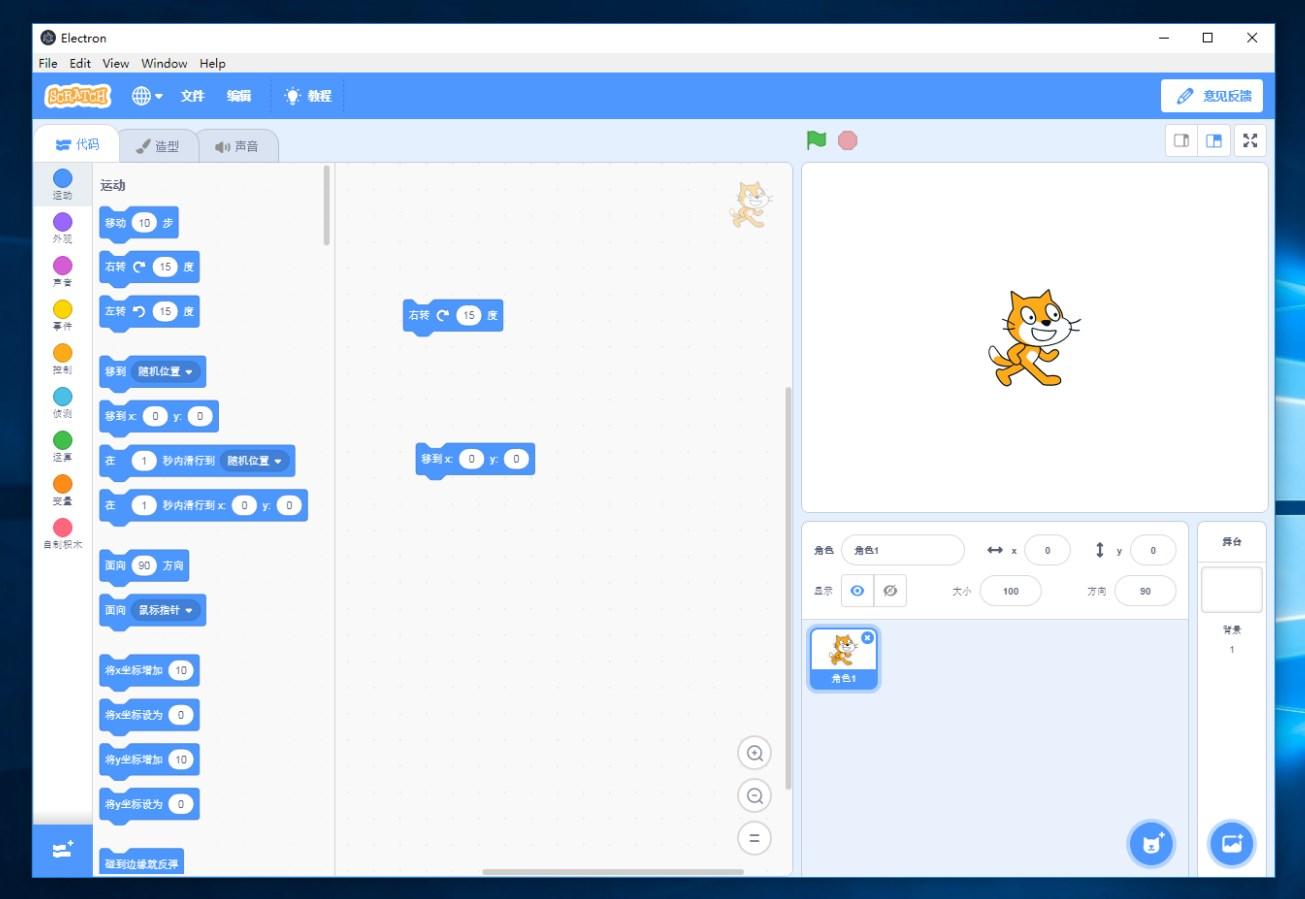Click the choose a backdrop button
The width and height of the screenshot is (1305, 899).
pyautogui.click(x=1232, y=844)
